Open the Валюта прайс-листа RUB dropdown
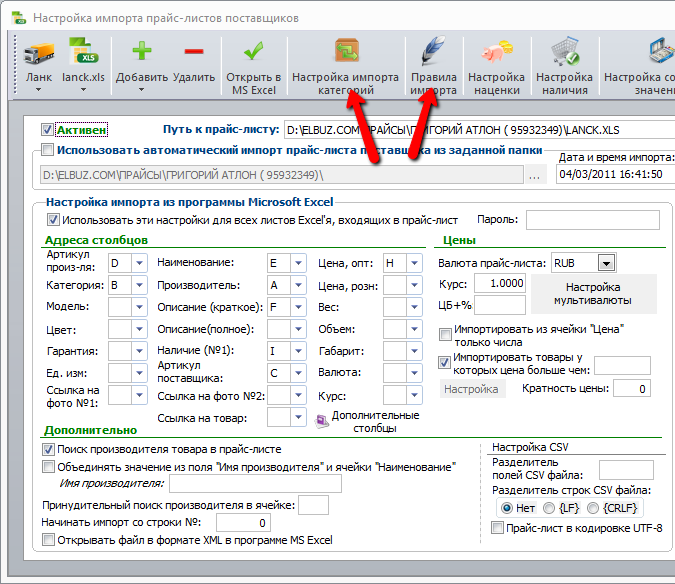Image resolution: width=675 pixels, height=584 pixels. [606, 263]
